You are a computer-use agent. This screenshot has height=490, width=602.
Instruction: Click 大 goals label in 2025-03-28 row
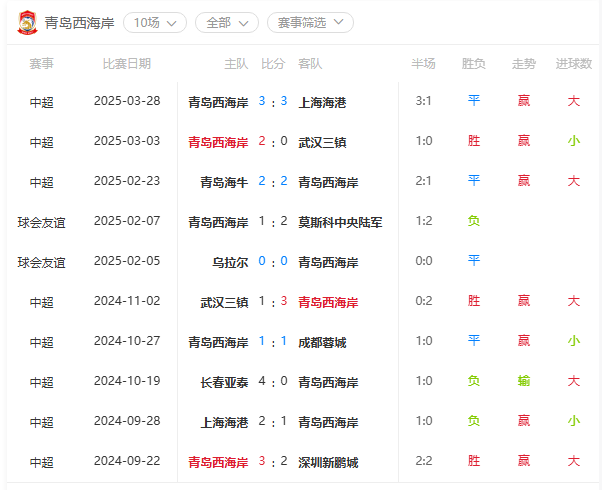click(x=574, y=101)
